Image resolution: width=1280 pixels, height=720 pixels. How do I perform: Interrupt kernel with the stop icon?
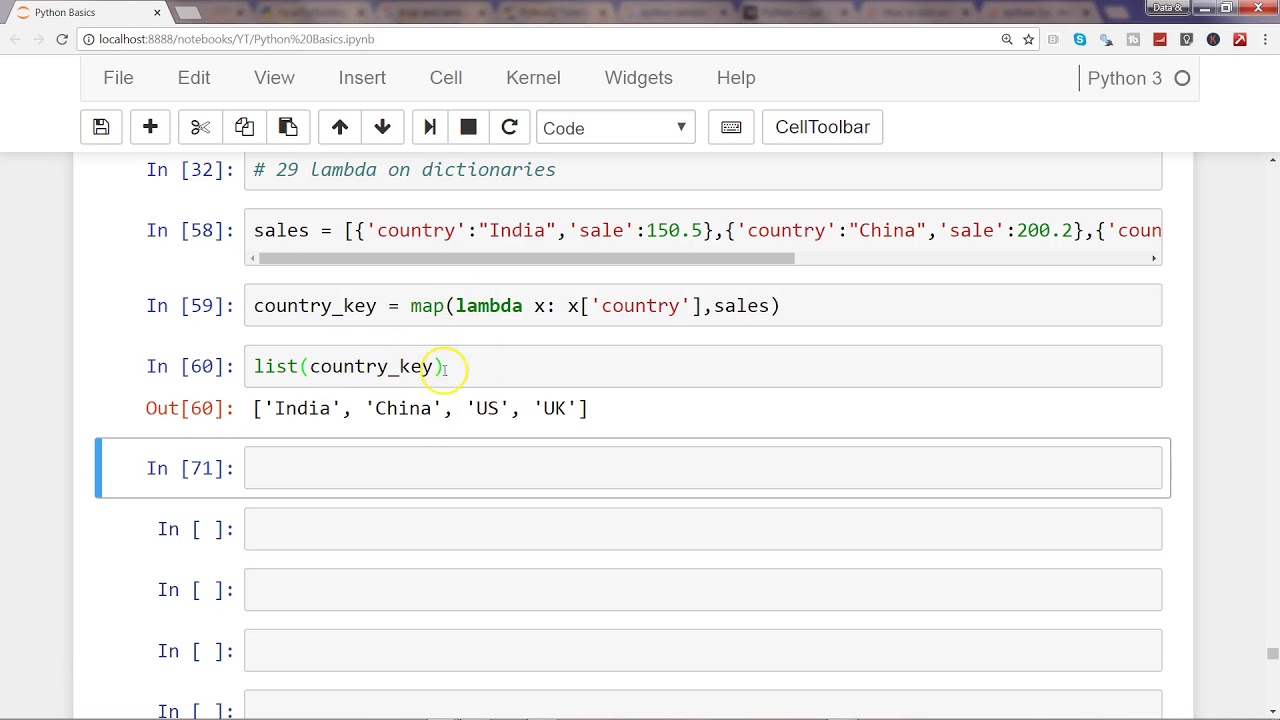pyautogui.click(x=468, y=127)
